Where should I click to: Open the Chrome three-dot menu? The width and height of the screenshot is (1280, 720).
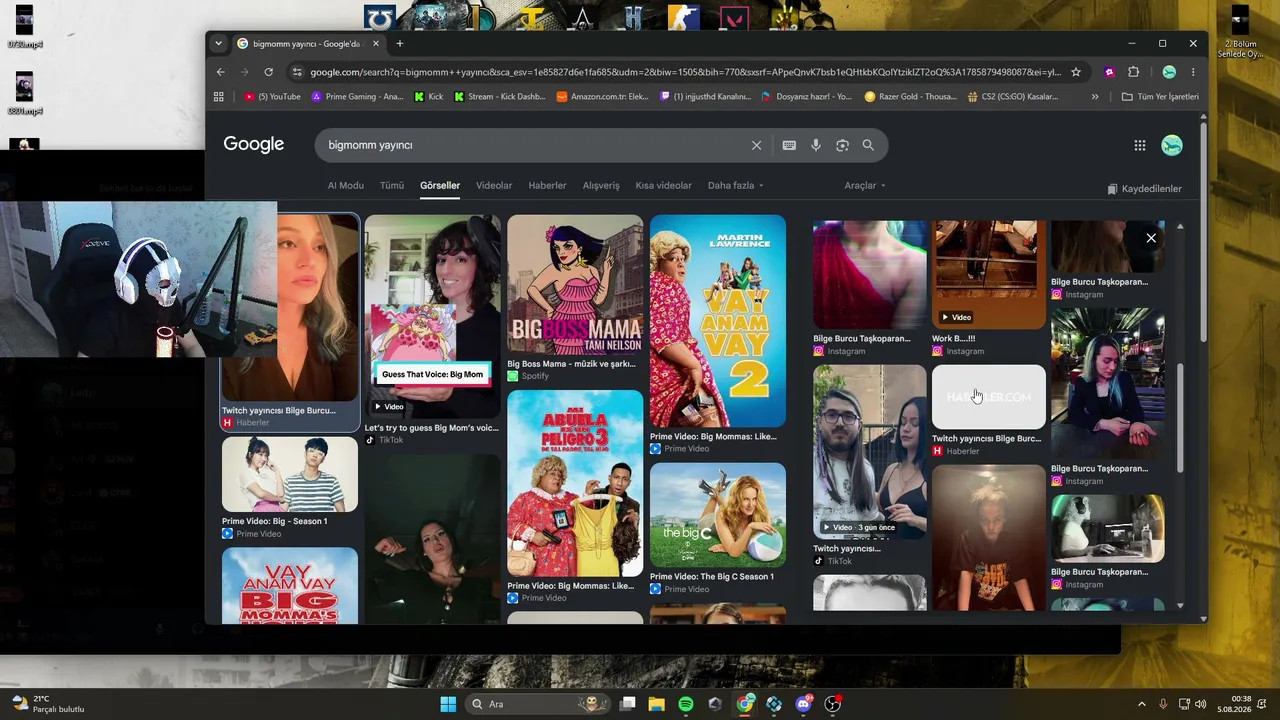(x=1193, y=72)
